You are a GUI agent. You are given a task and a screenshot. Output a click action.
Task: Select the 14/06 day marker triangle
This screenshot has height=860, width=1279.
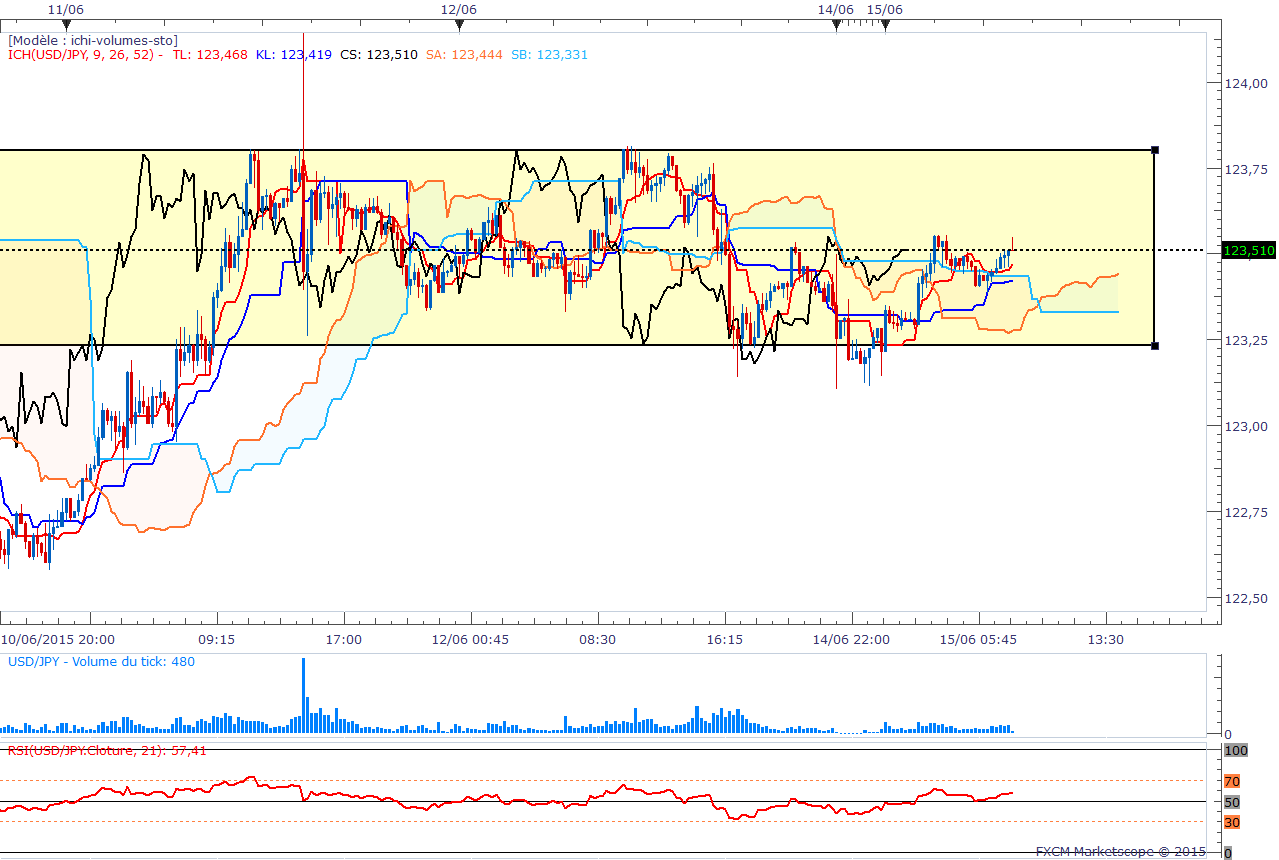pos(835,24)
